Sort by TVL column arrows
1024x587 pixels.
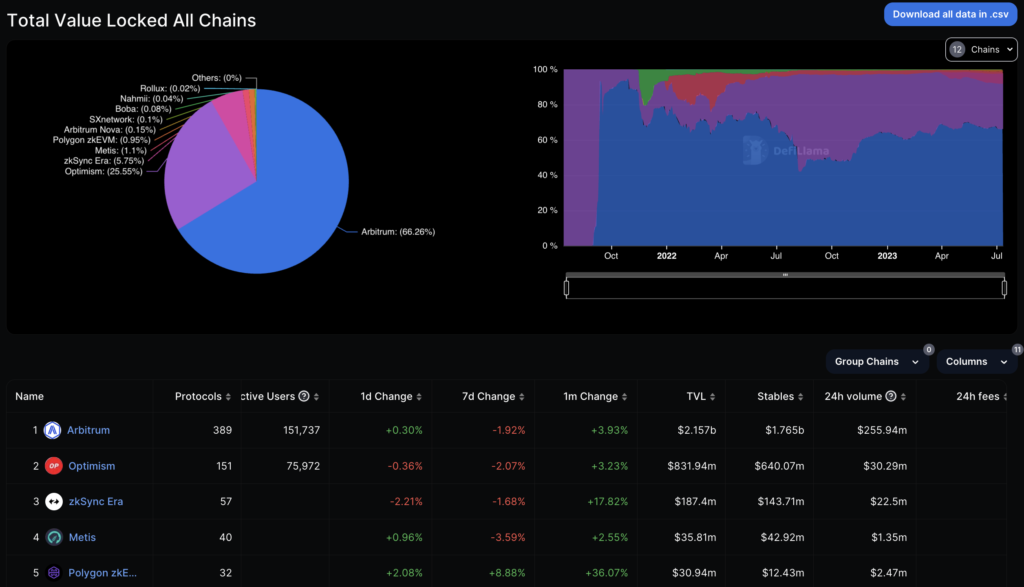coord(712,397)
